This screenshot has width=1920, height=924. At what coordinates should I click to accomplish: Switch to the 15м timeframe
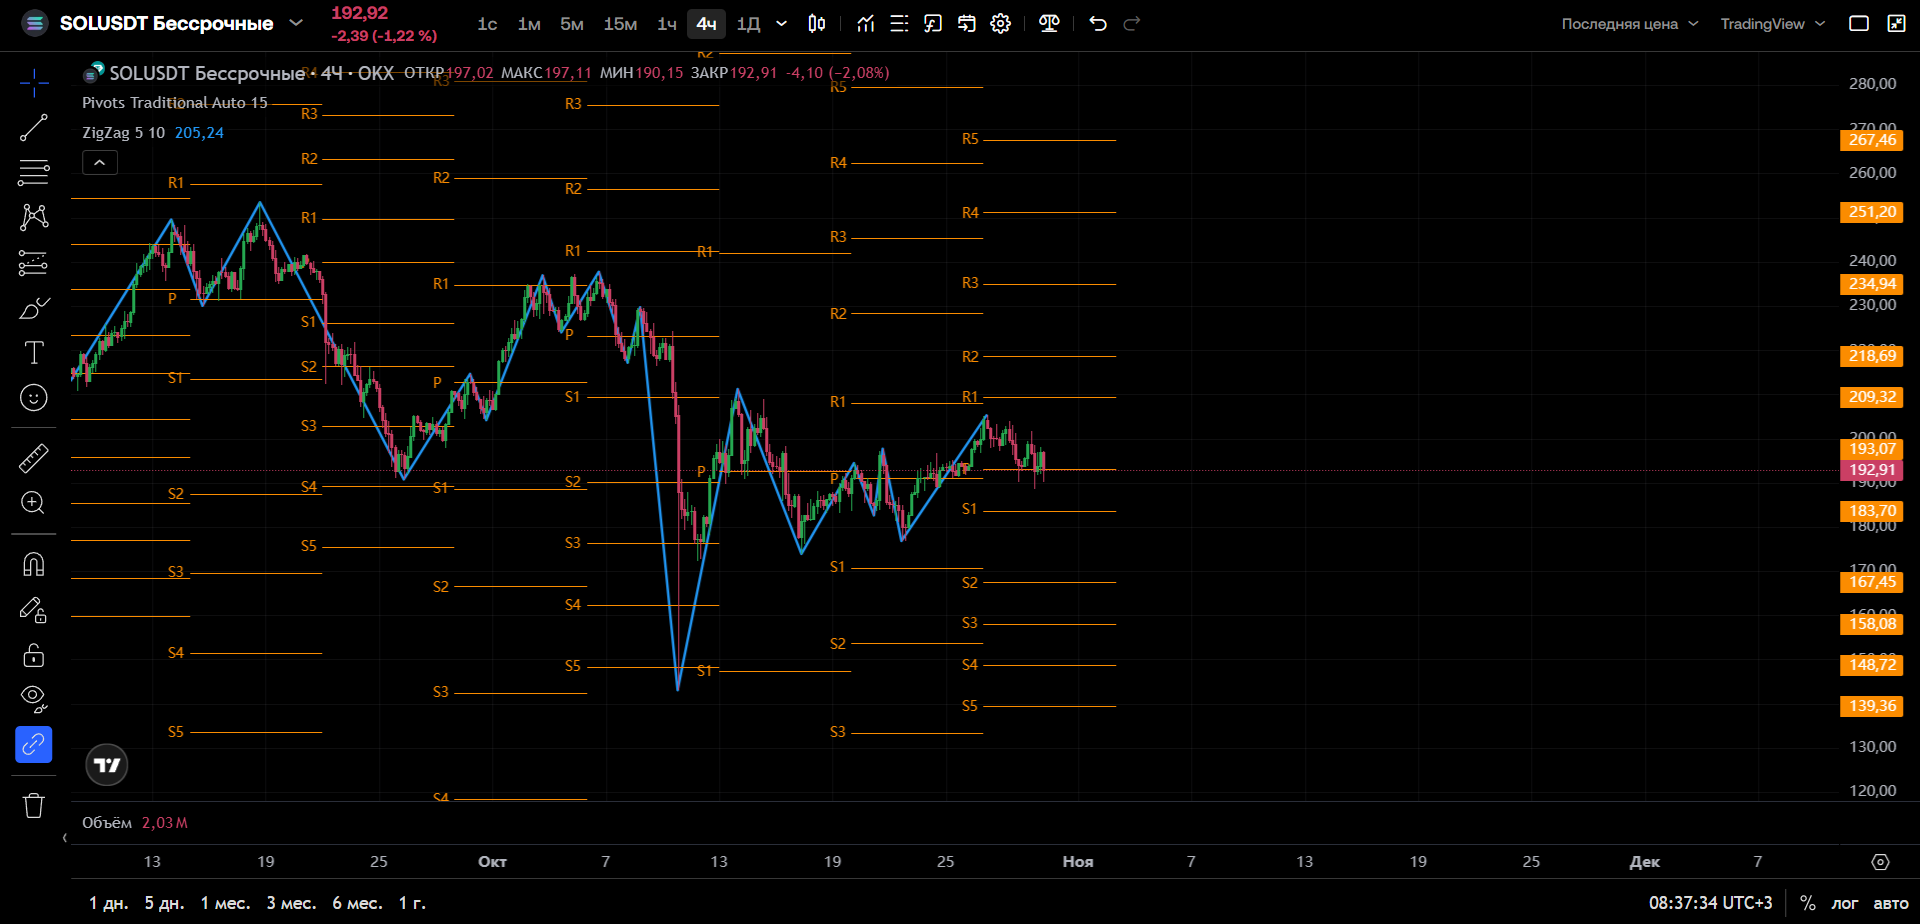click(620, 23)
